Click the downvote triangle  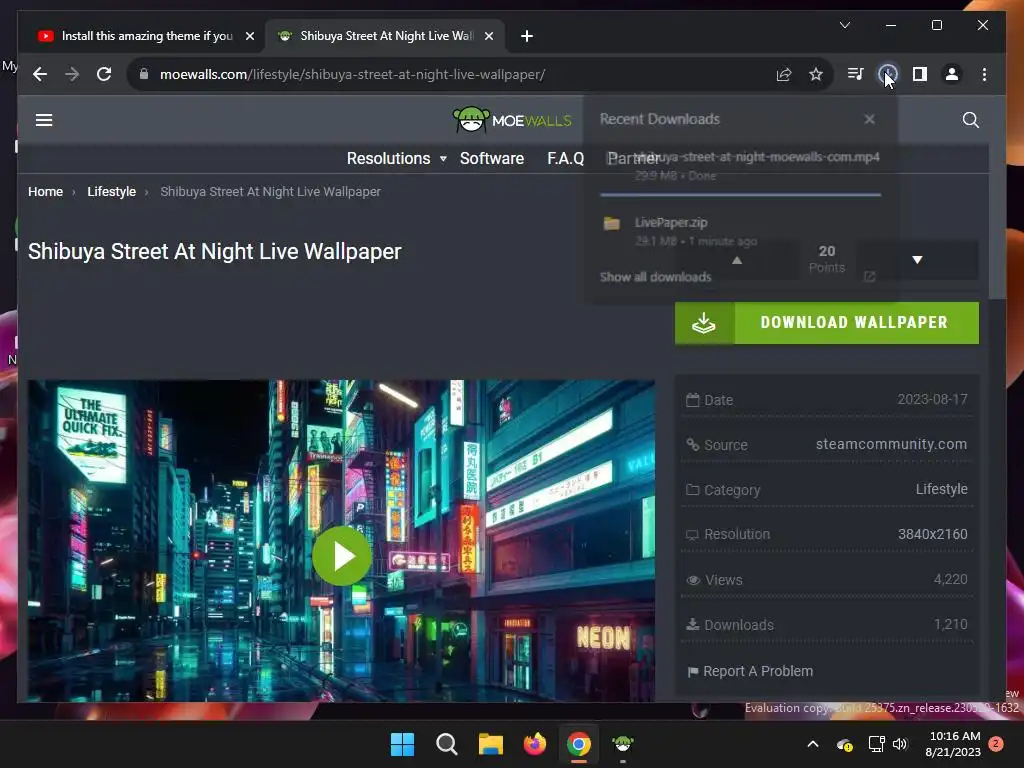coord(917,260)
